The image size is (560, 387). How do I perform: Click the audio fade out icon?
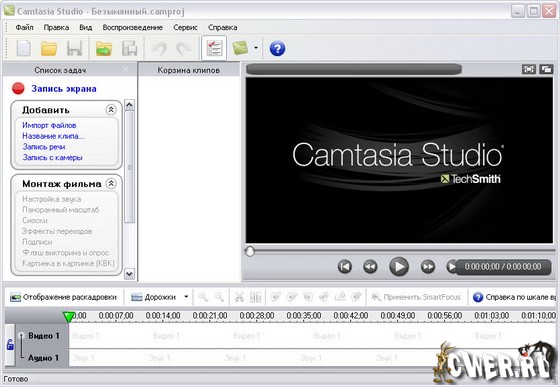point(292,297)
